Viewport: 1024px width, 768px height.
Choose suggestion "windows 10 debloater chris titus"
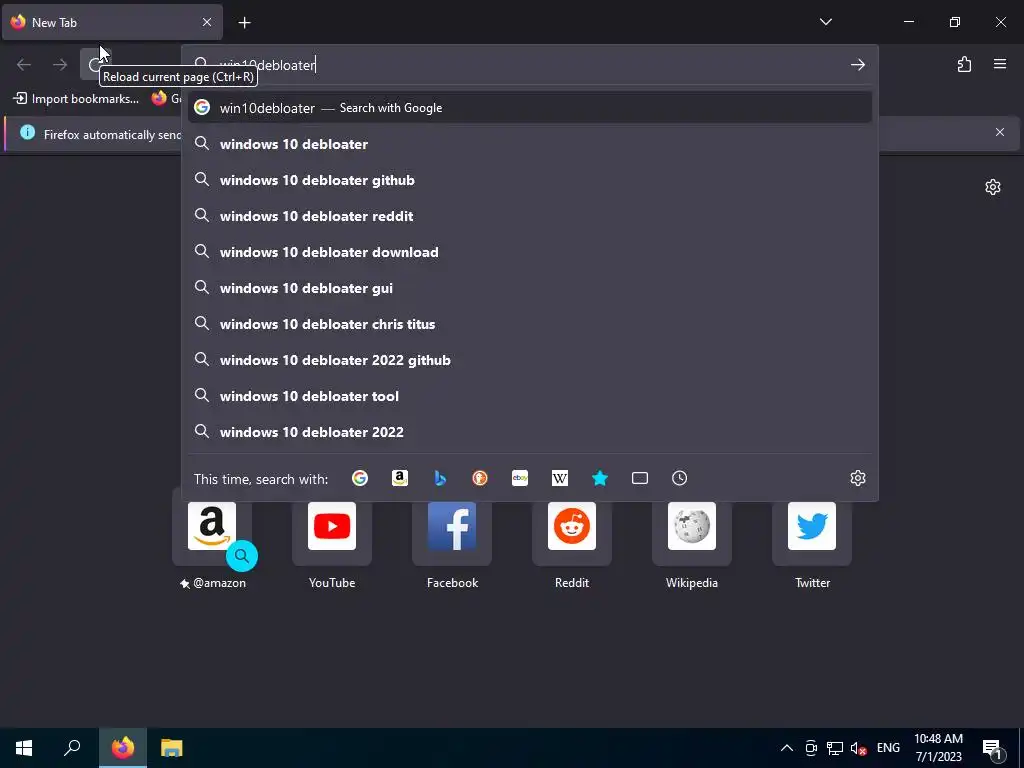click(530, 324)
